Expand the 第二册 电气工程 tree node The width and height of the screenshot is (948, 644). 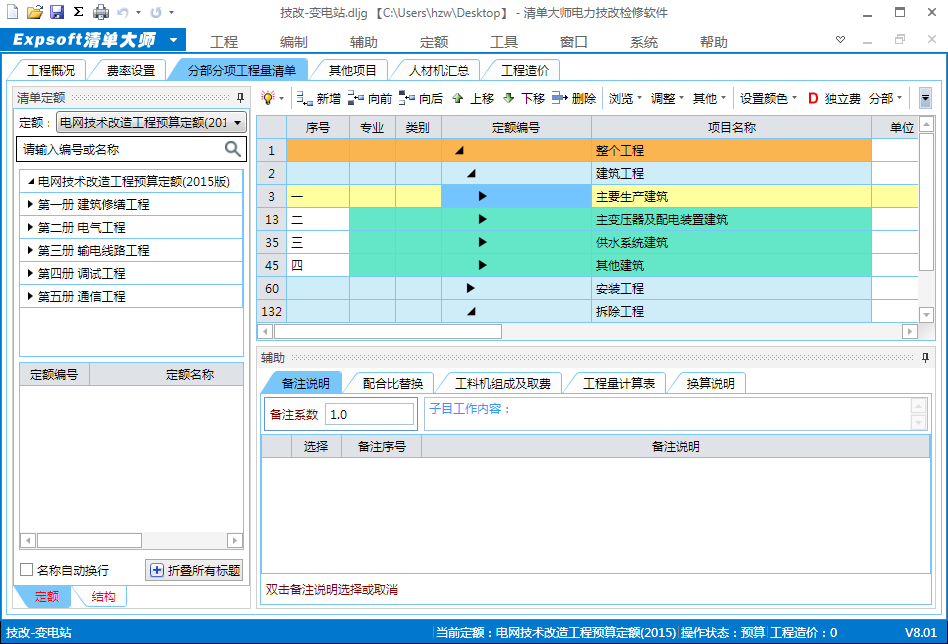[x=30, y=227]
